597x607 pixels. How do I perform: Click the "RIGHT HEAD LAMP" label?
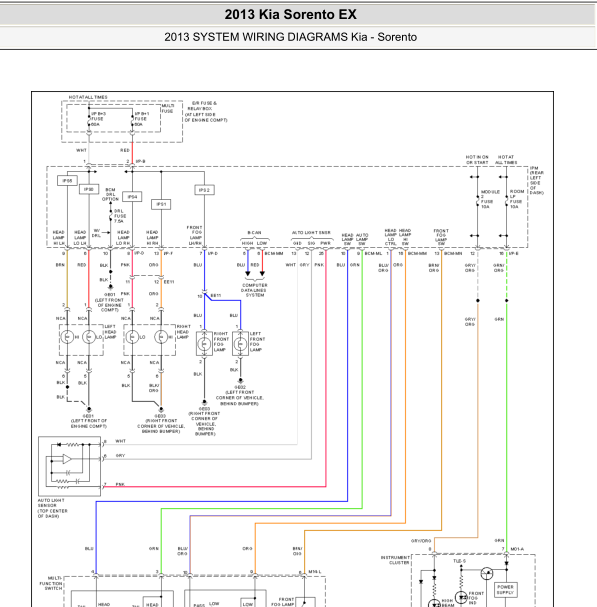(183, 332)
